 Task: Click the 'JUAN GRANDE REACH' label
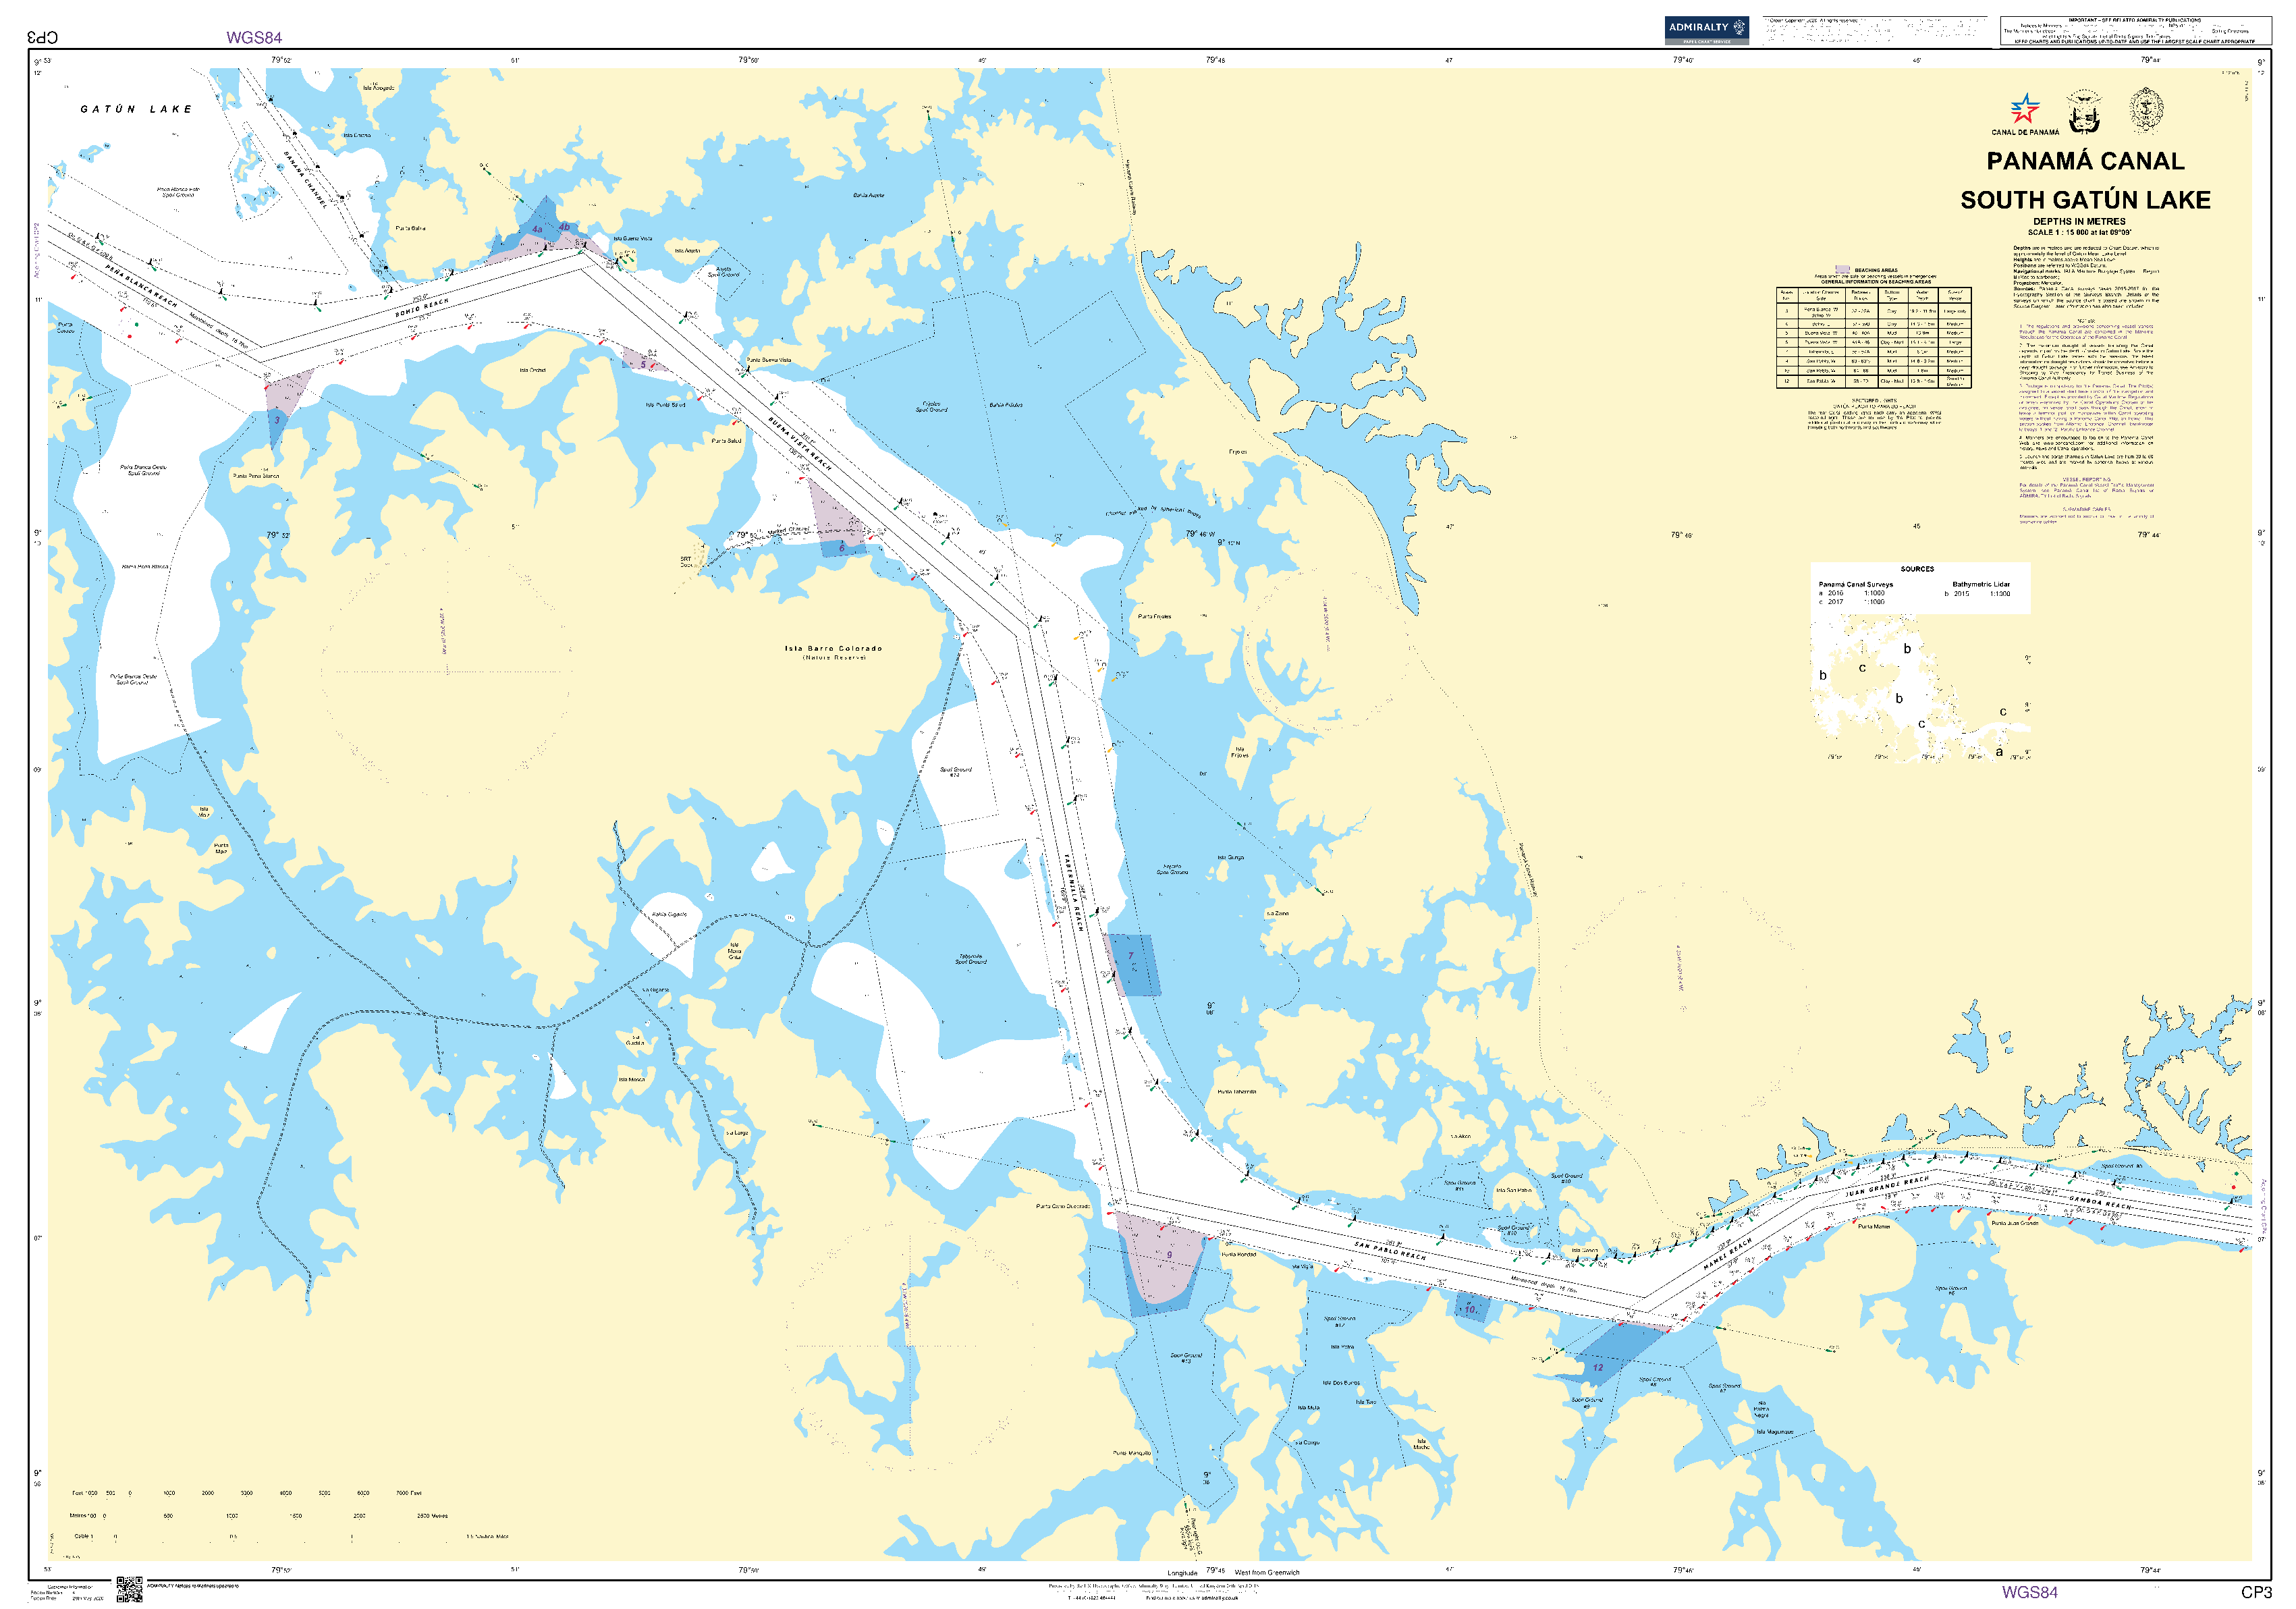click(1887, 1187)
